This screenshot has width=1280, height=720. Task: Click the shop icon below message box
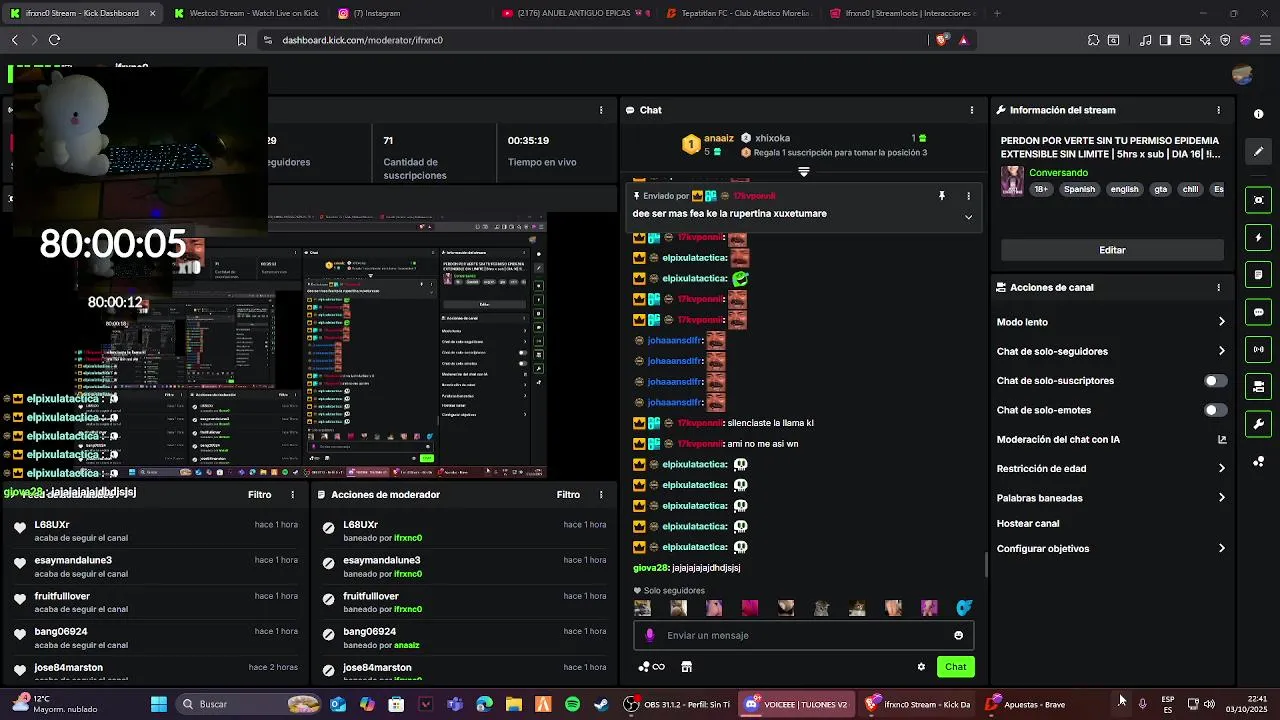coord(686,667)
